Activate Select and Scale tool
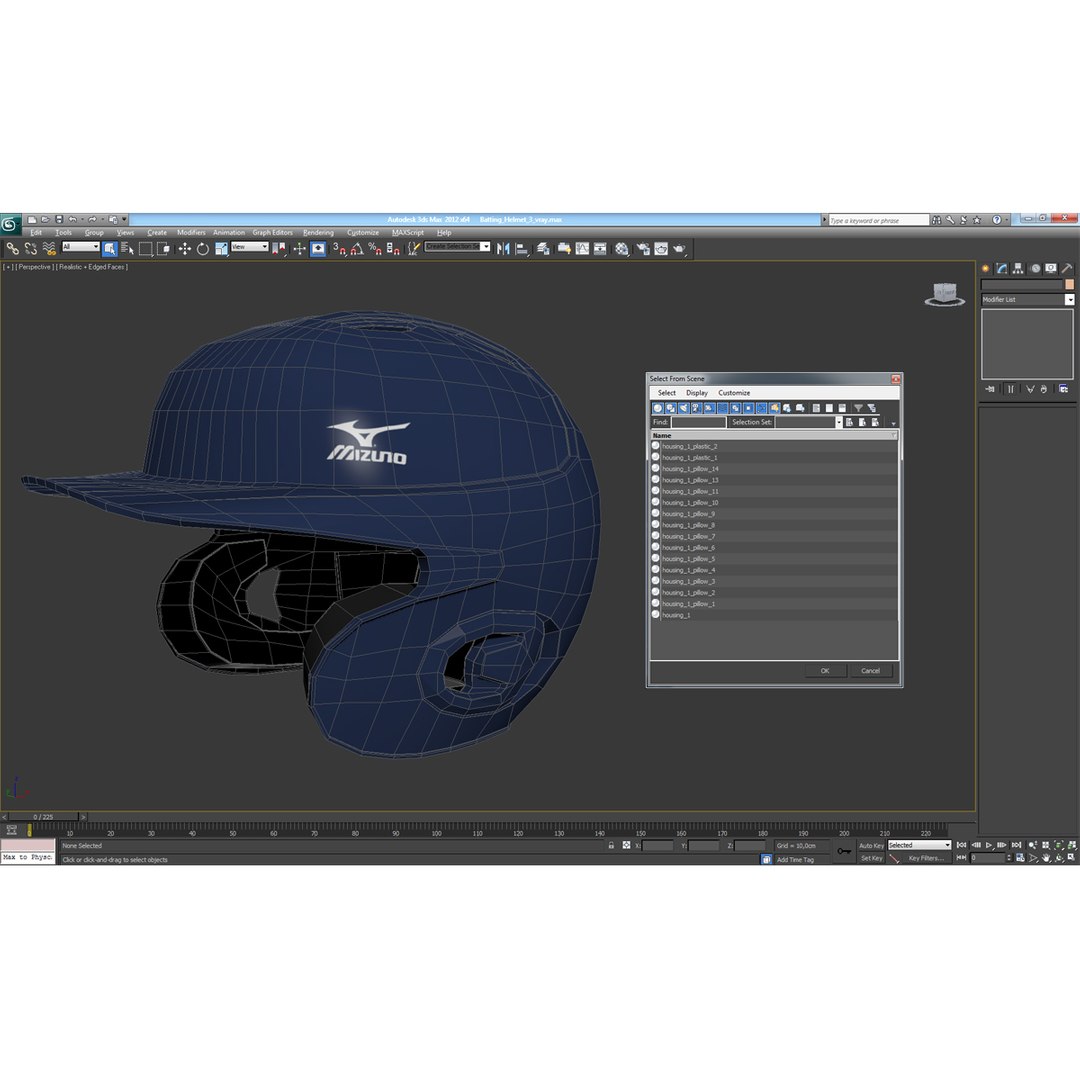This screenshot has width=1080, height=1080. [x=220, y=249]
